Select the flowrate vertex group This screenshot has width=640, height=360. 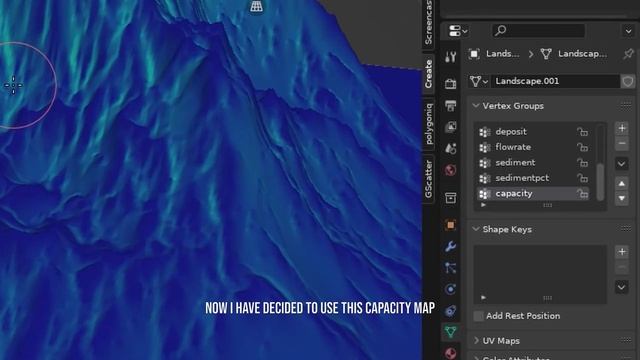(533, 147)
